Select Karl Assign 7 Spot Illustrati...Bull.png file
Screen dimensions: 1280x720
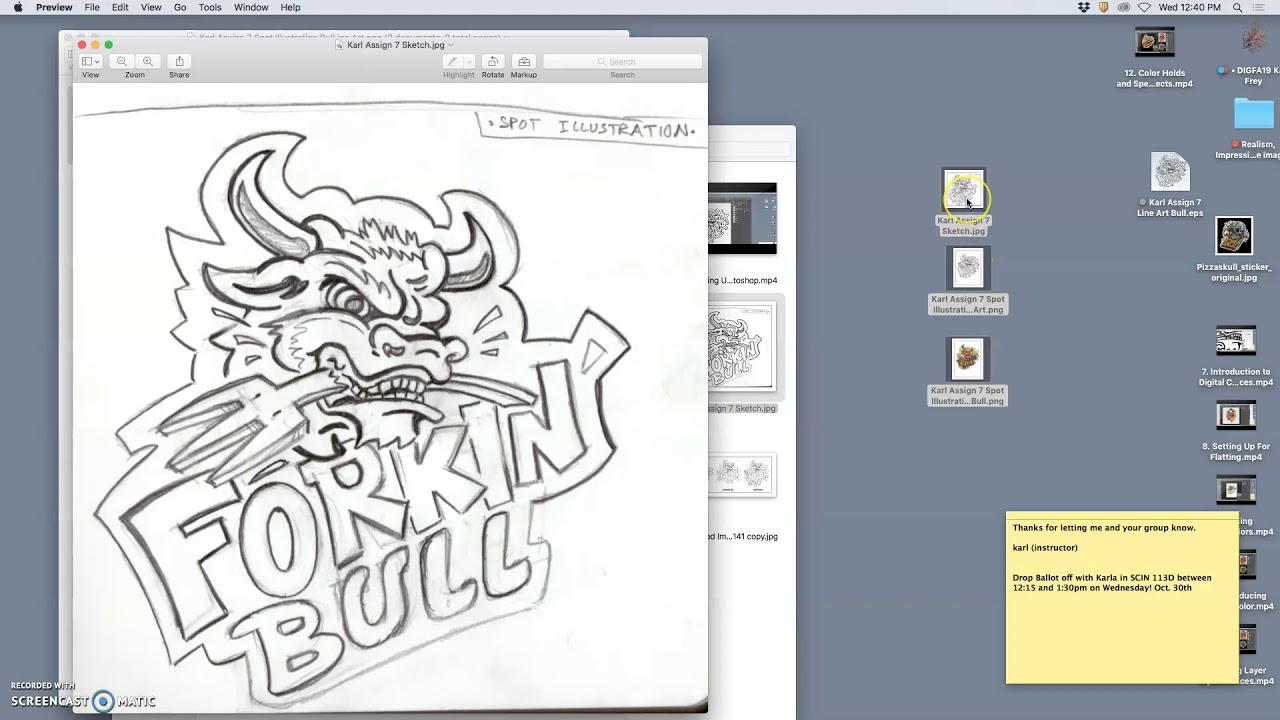[x=968, y=372]
